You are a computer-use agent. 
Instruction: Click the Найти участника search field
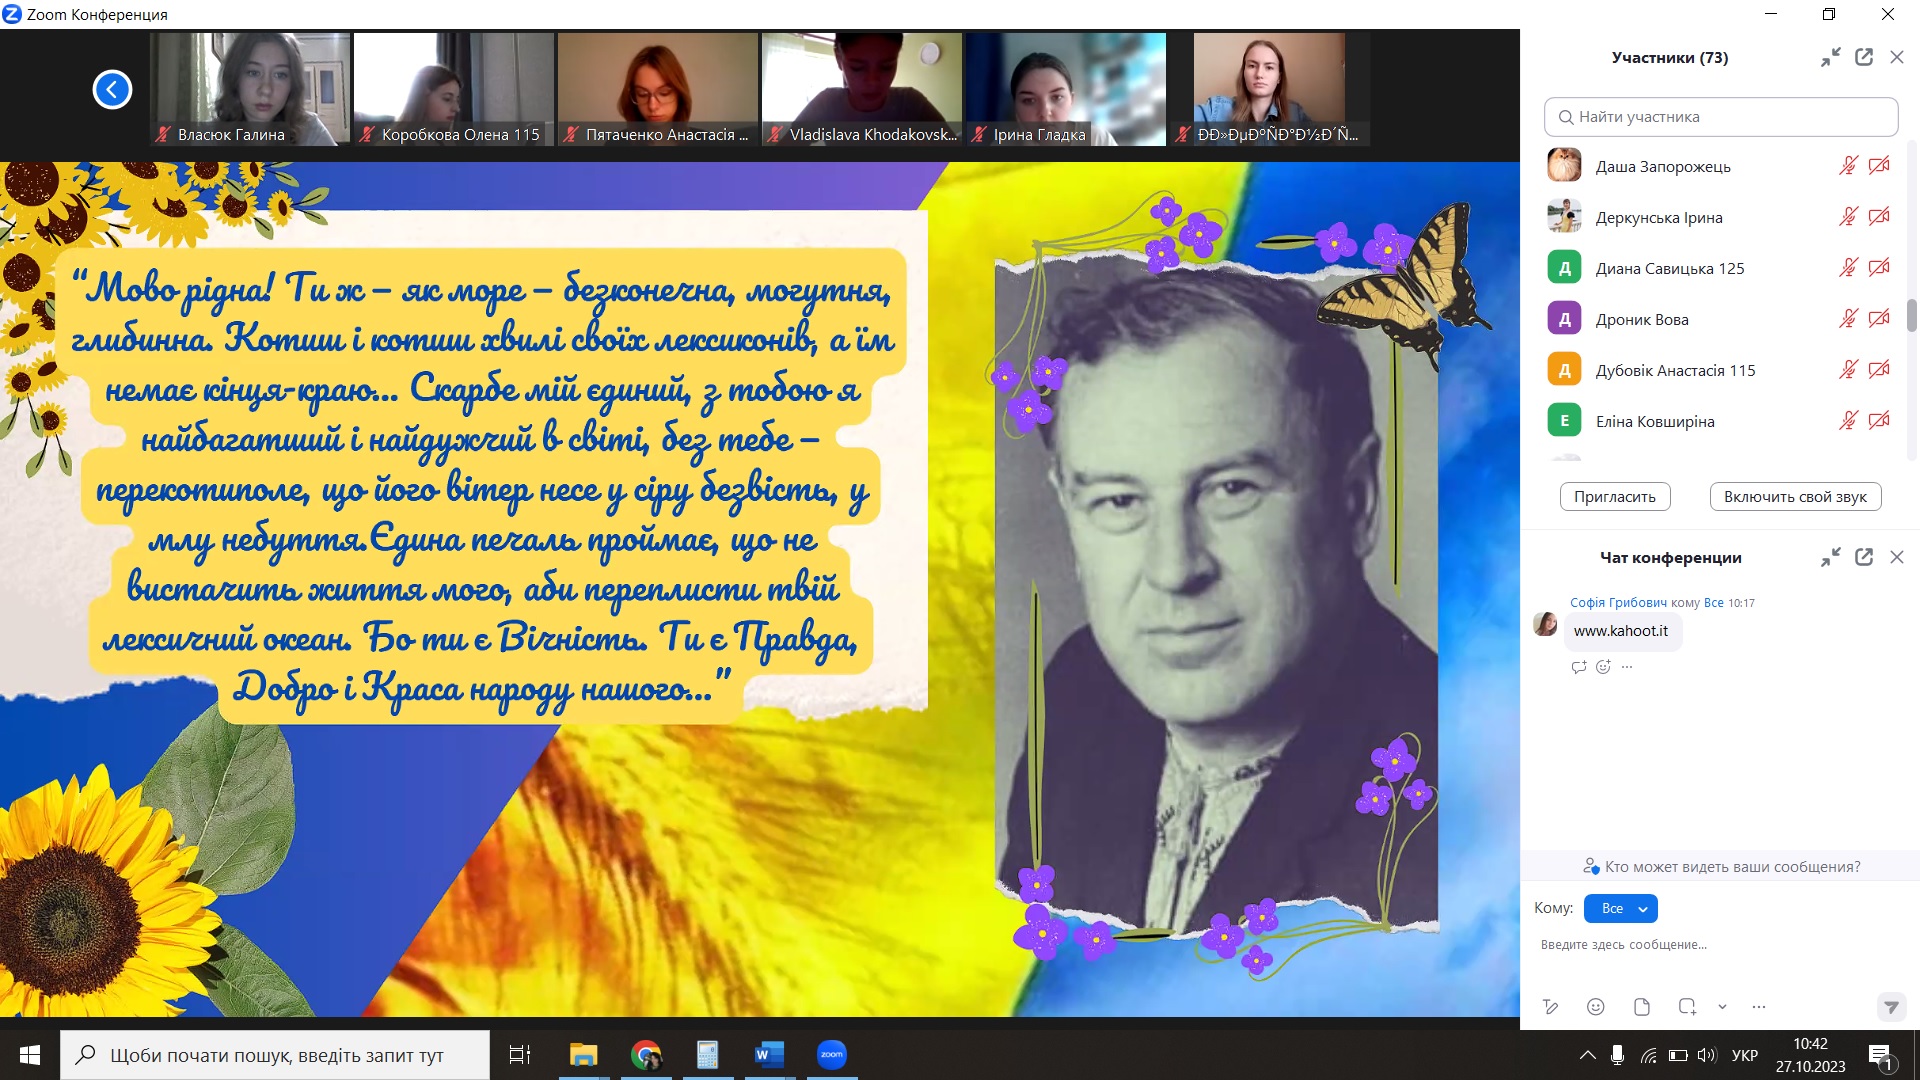pyautogui.click(x=1720, y=117)
